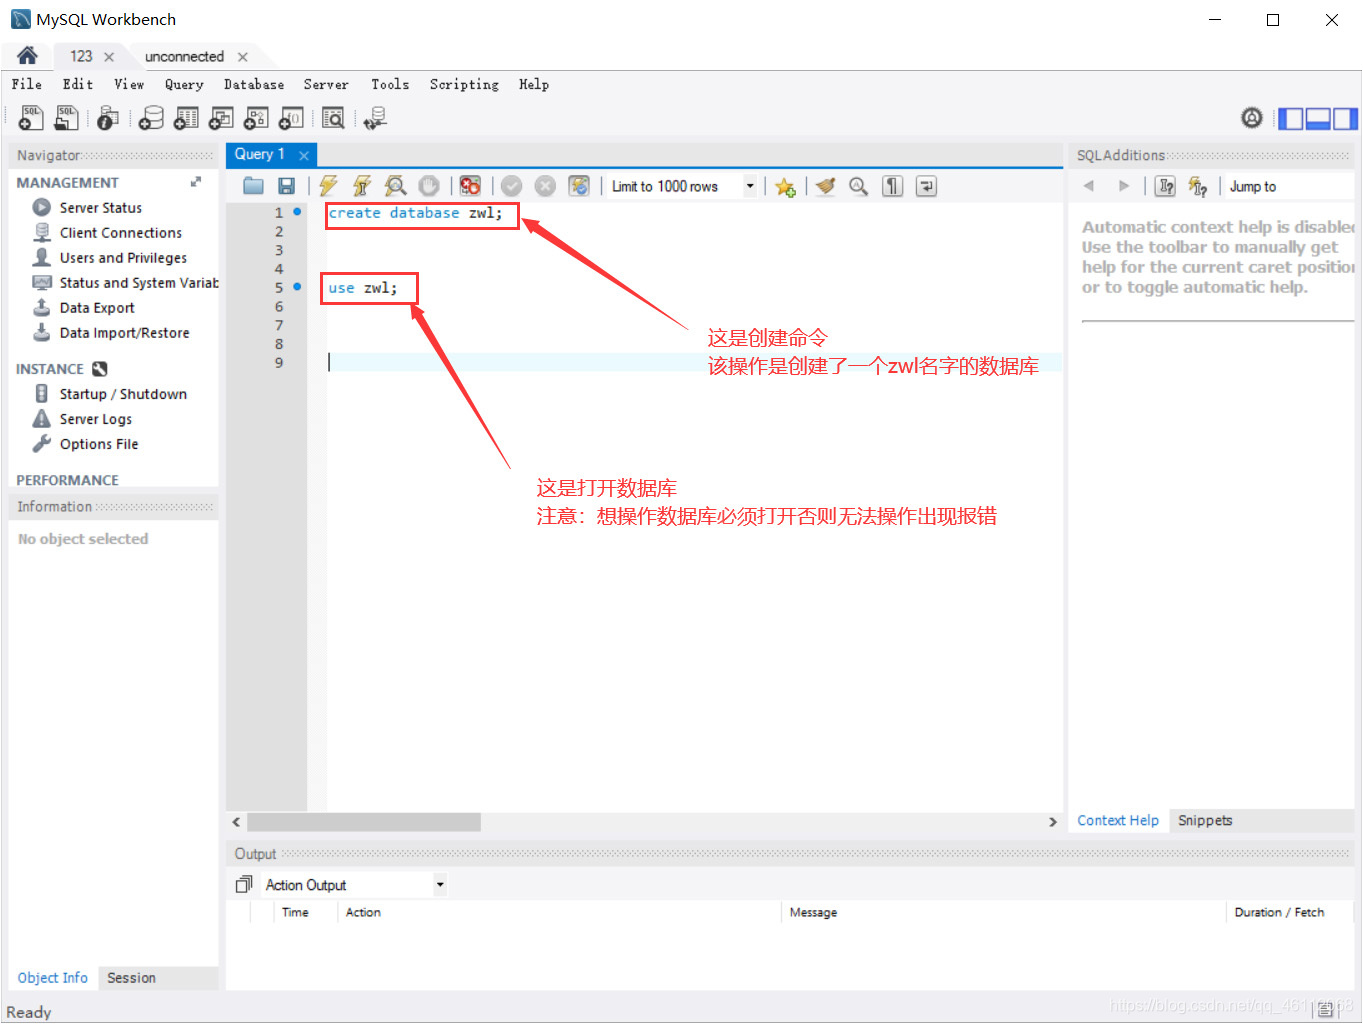Screen dimensions: 1363x1024
Task: Create a new SQL tab icon
Action: click(31, 118)
